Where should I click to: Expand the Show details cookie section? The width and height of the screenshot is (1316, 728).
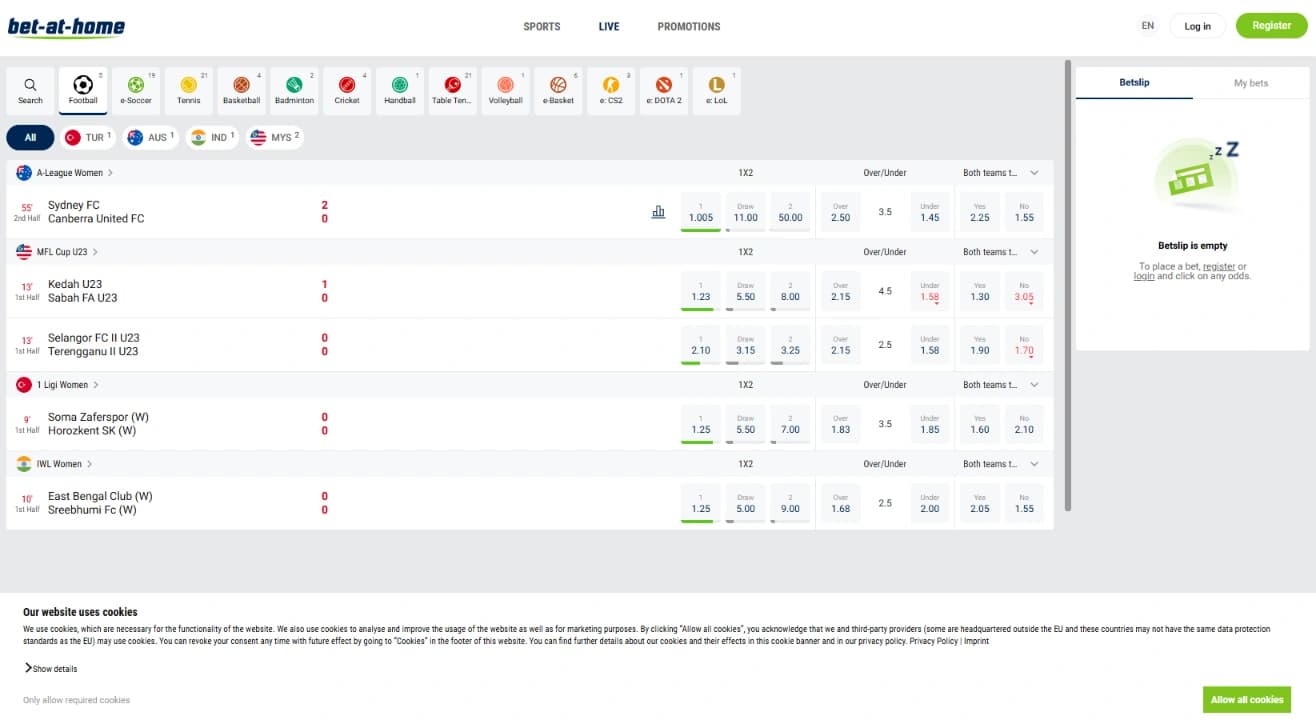[x=50, y=668]
